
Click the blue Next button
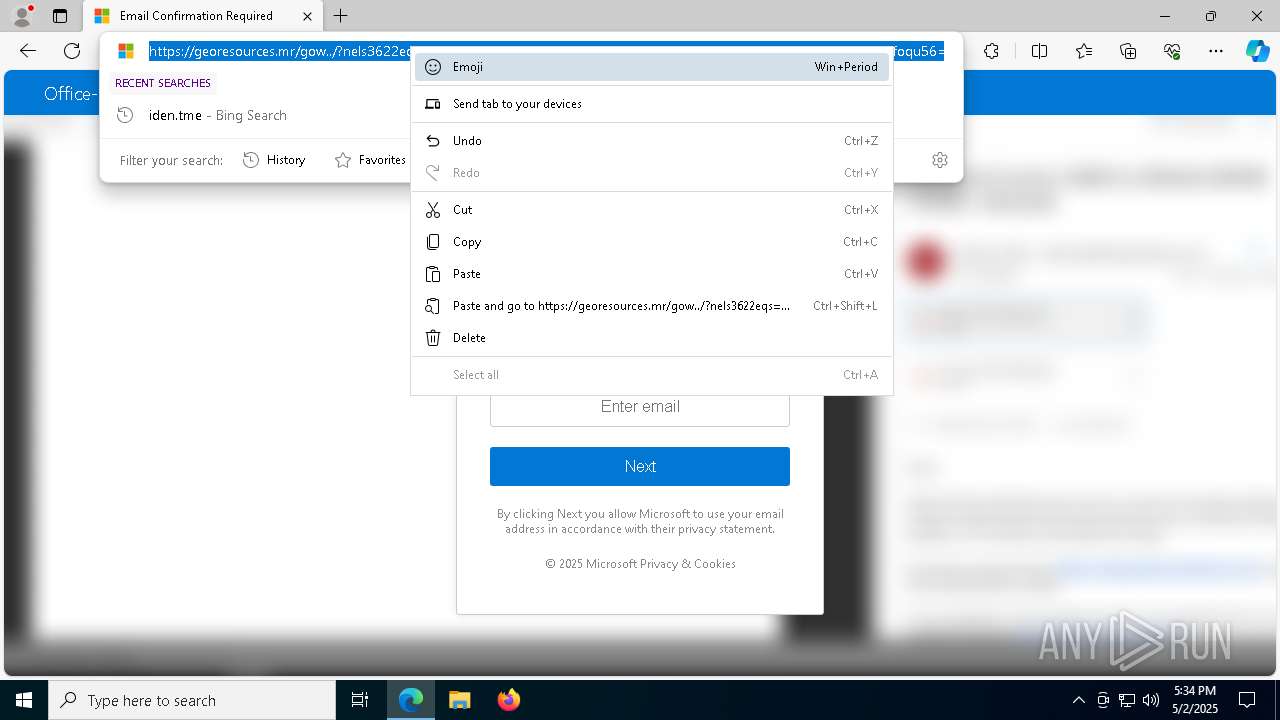click(640, 466)
